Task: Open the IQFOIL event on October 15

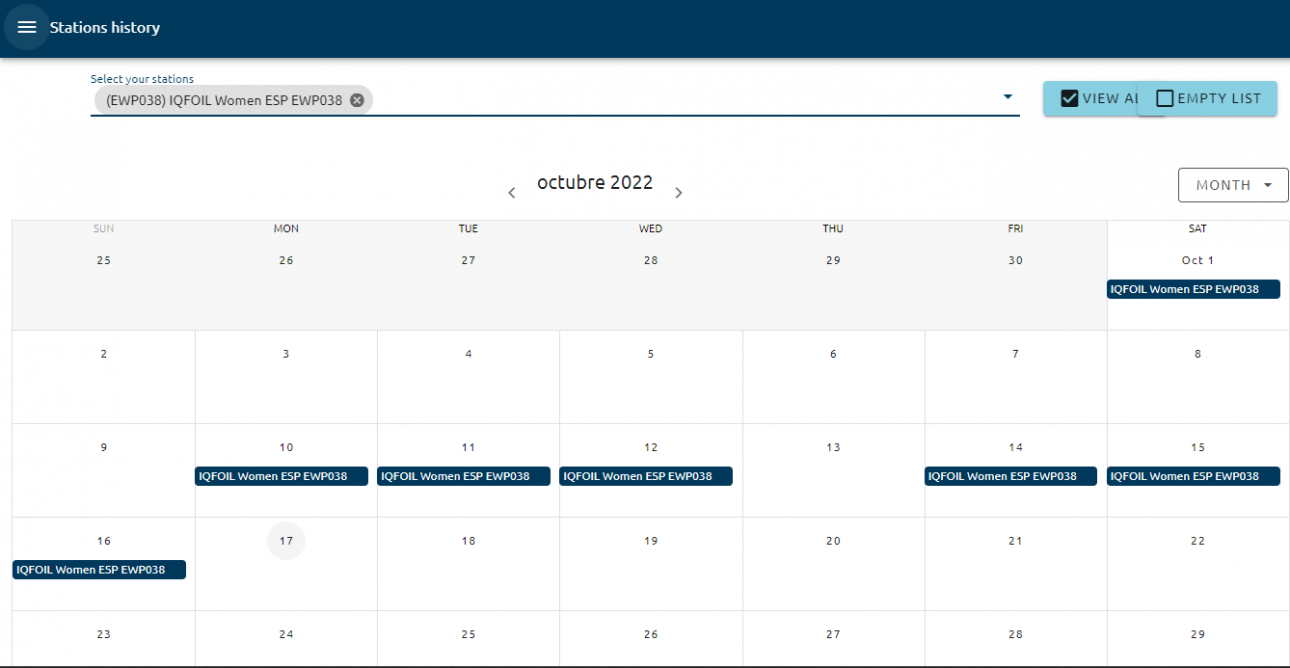Action: click(x=1193, y=477)
